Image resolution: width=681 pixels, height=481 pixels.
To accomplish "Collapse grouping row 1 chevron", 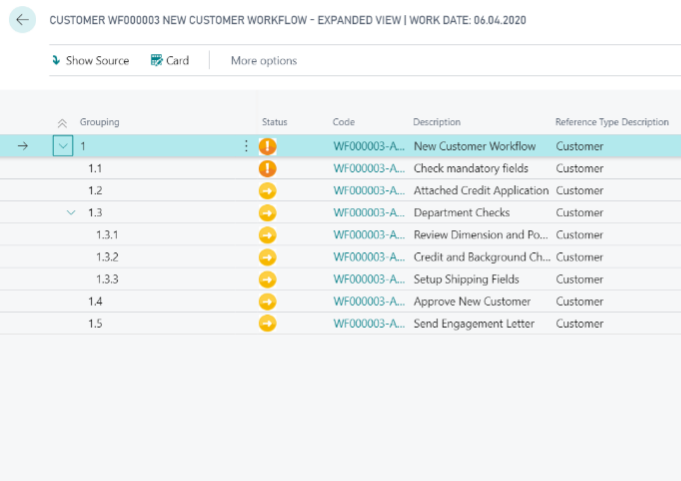I will [x=63, y=146].
